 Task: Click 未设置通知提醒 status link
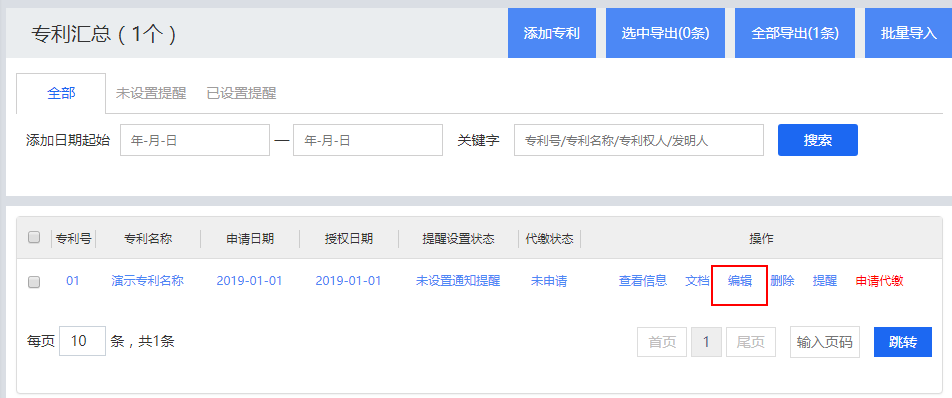[x=458, y=281]
